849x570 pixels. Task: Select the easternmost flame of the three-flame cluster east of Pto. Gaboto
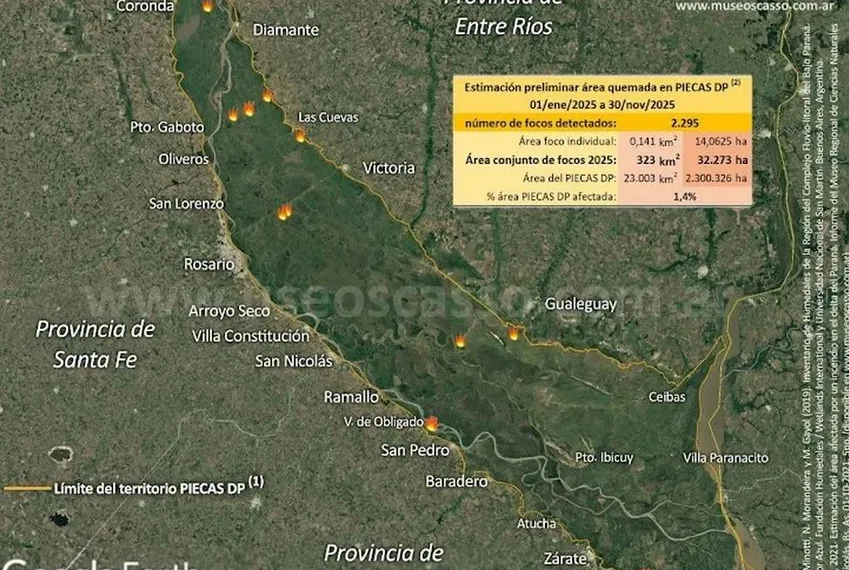[267, 96]
